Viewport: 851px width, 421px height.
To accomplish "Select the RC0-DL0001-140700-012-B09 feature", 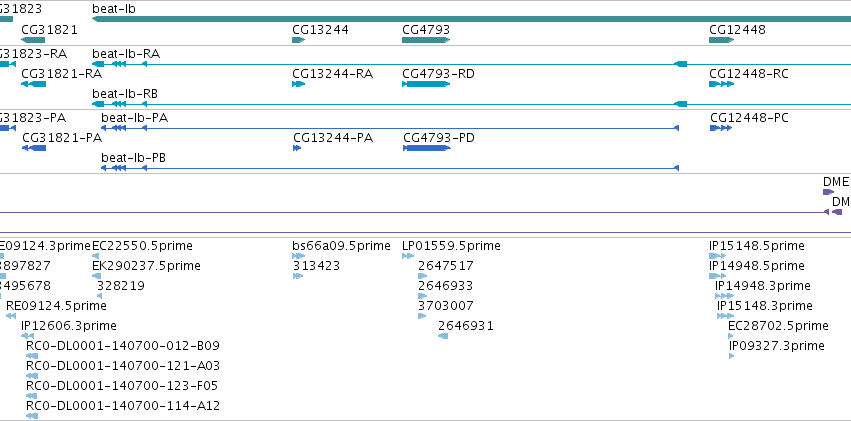I will [32, 356].
